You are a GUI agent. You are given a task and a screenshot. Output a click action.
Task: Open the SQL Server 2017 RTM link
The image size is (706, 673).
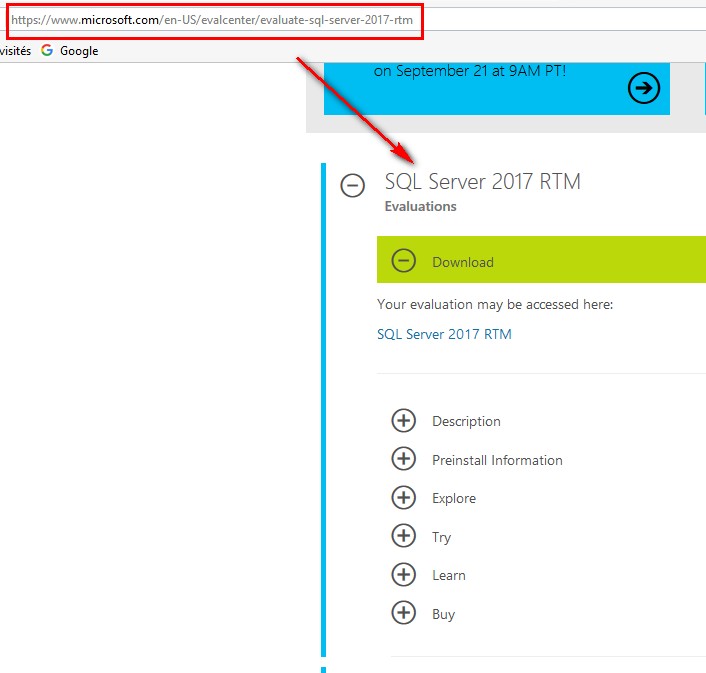(x=444, y=334)
